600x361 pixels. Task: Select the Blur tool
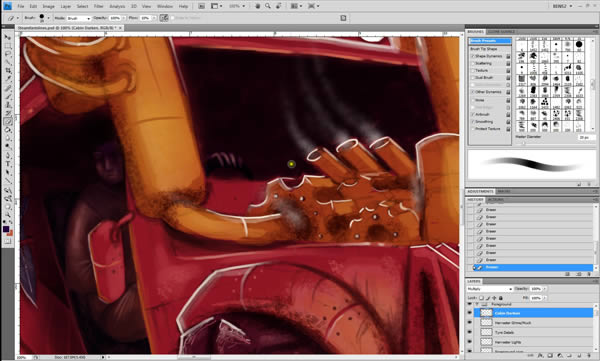point(8,139)
